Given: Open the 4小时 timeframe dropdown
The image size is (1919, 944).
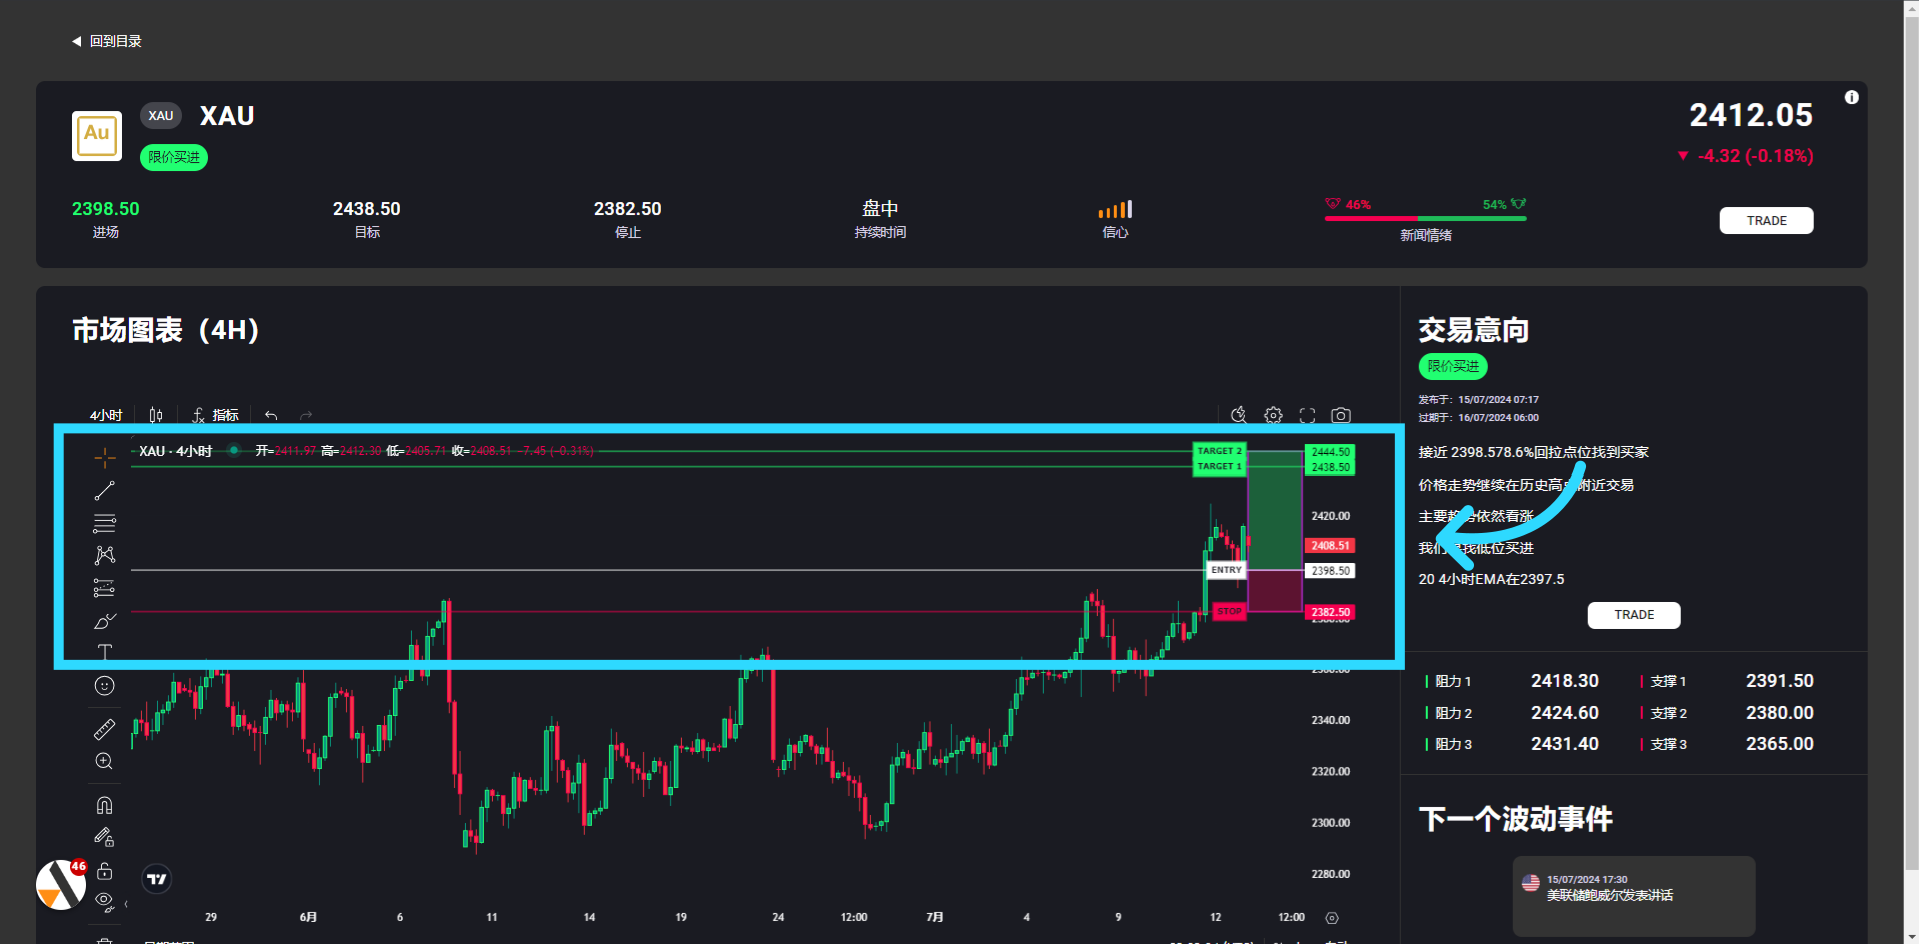Looking at the screenshot, I should coord(106,415).
